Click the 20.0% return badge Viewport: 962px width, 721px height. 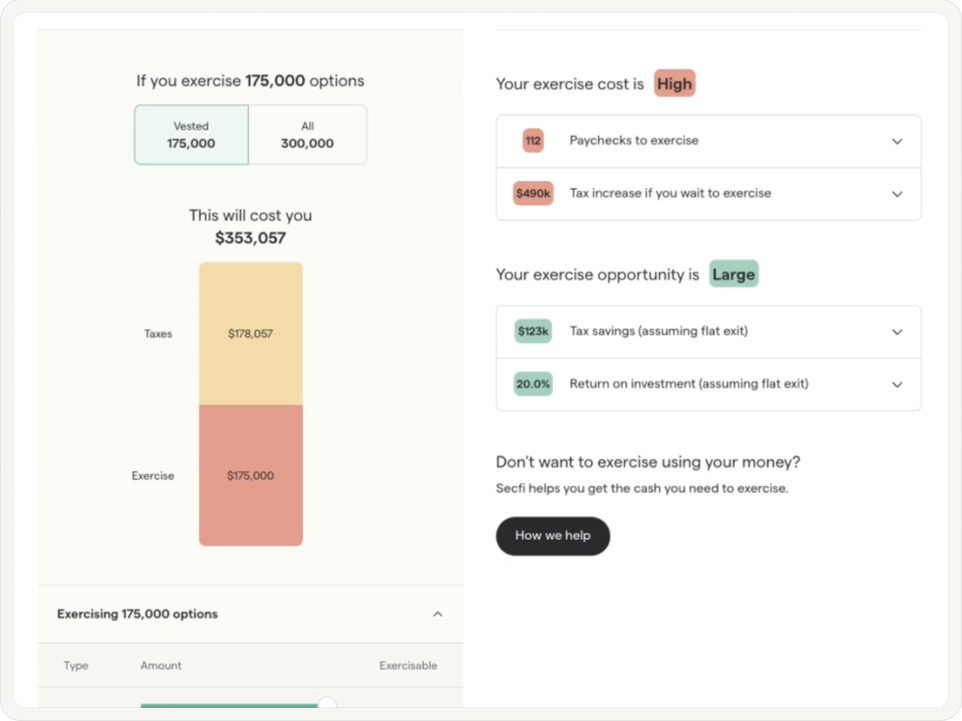pyautogui.click(x=533, y=384)
